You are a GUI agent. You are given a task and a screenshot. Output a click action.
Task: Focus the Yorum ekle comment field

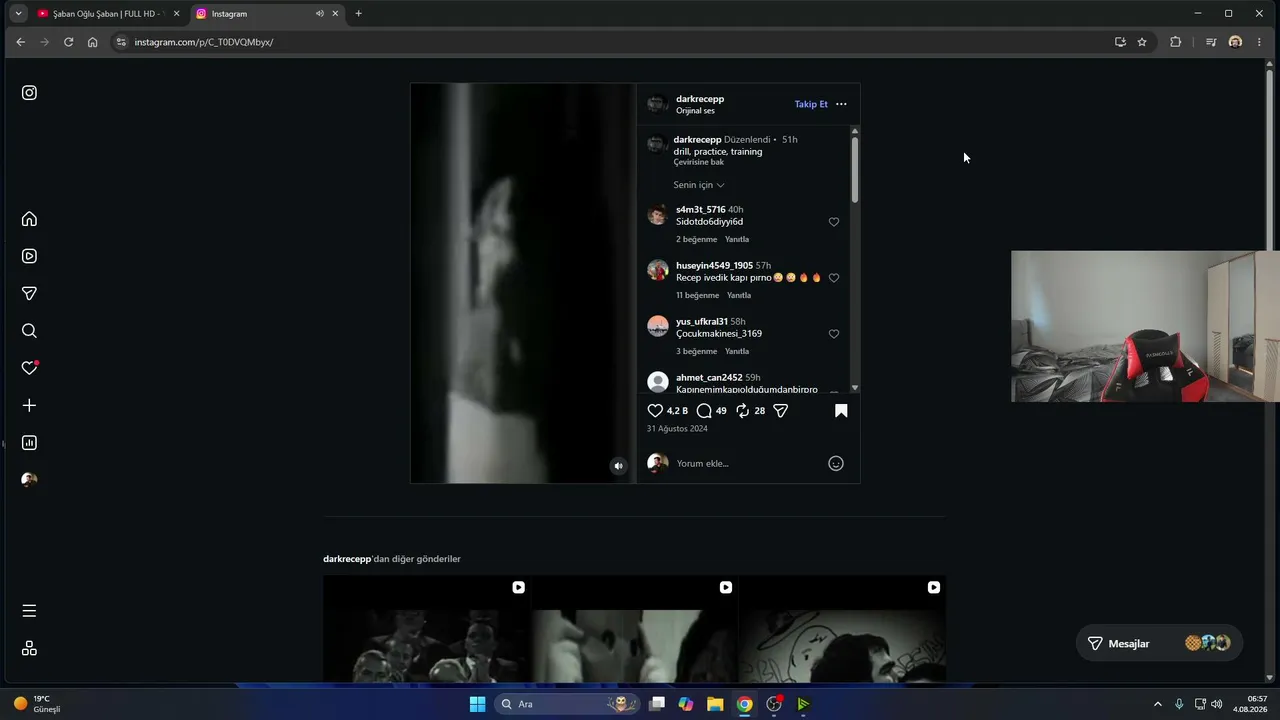(x=748, y=463)
